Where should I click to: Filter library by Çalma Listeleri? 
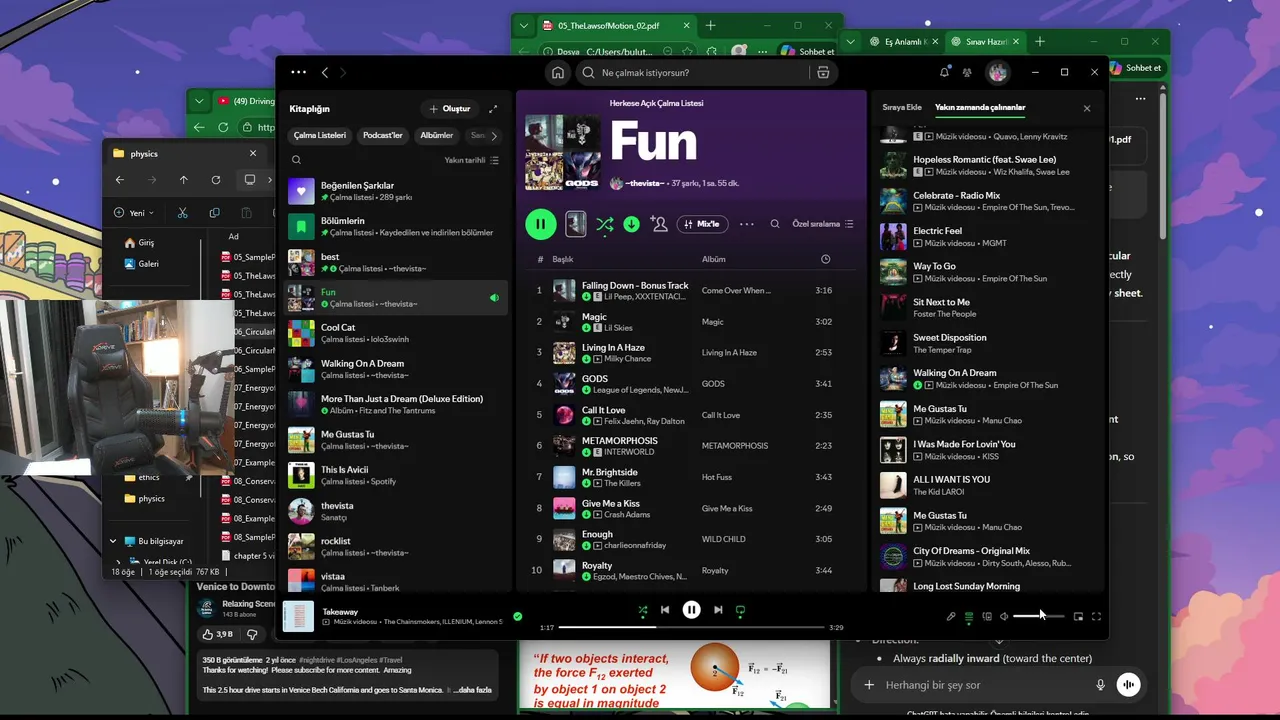(320, 135)
